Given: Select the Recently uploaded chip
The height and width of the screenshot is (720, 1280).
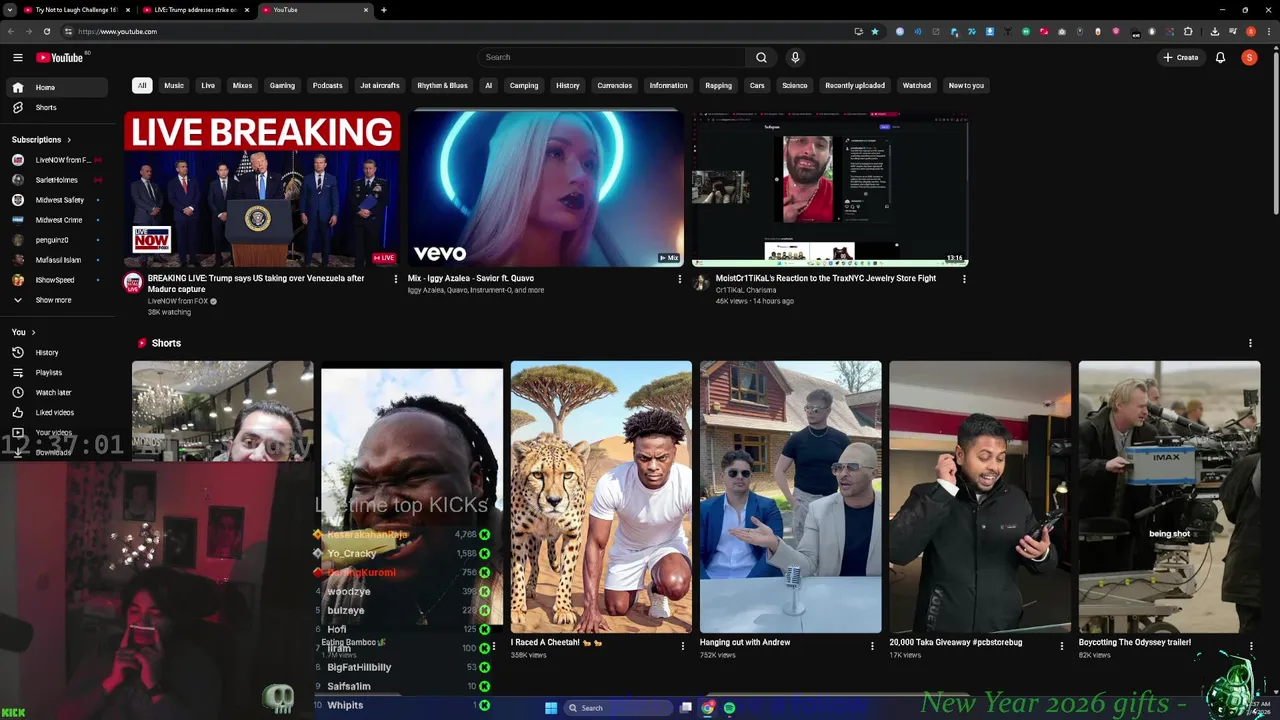Looking at the screenshot, I should pyautogui.click(x=855, y=85).
